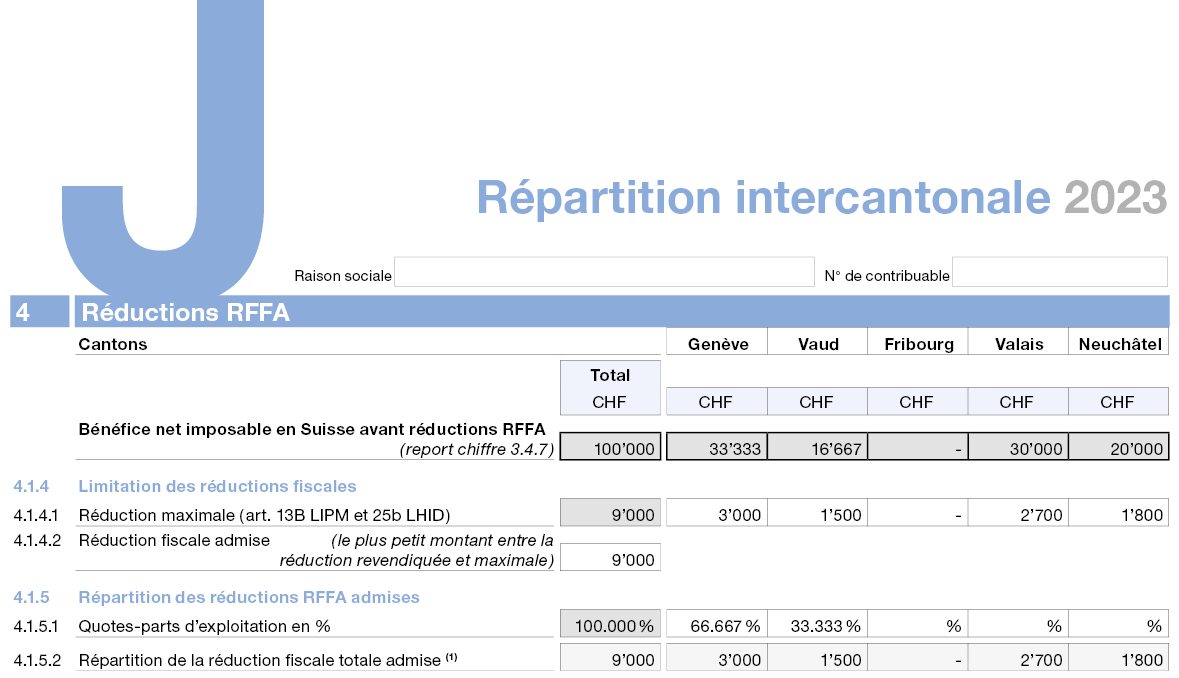
Task: Select Vaud maximum reduction cell 1'500
Action: 817,514
